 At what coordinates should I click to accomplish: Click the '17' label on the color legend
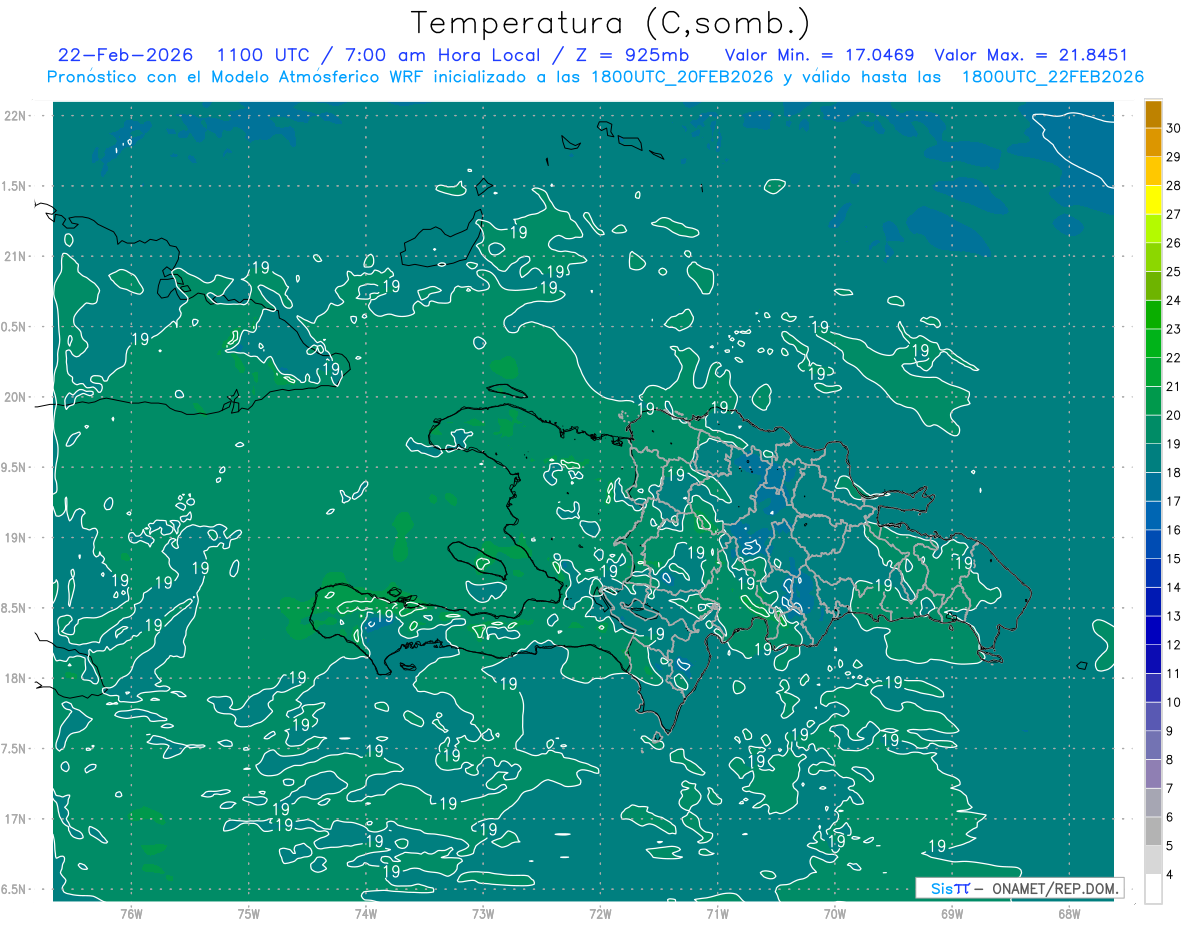(x=1173, y=501)
